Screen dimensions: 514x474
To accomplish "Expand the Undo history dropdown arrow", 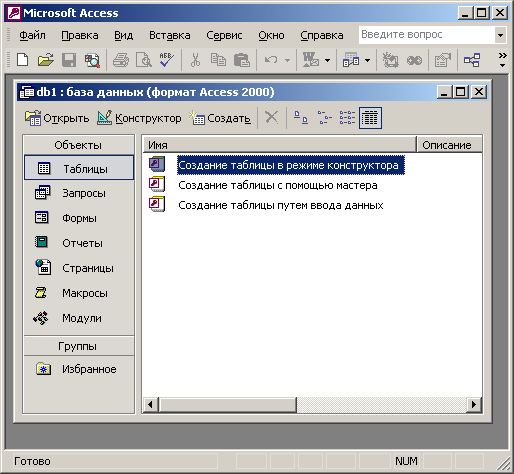I will pyautogui.click(x=287, y=60).
